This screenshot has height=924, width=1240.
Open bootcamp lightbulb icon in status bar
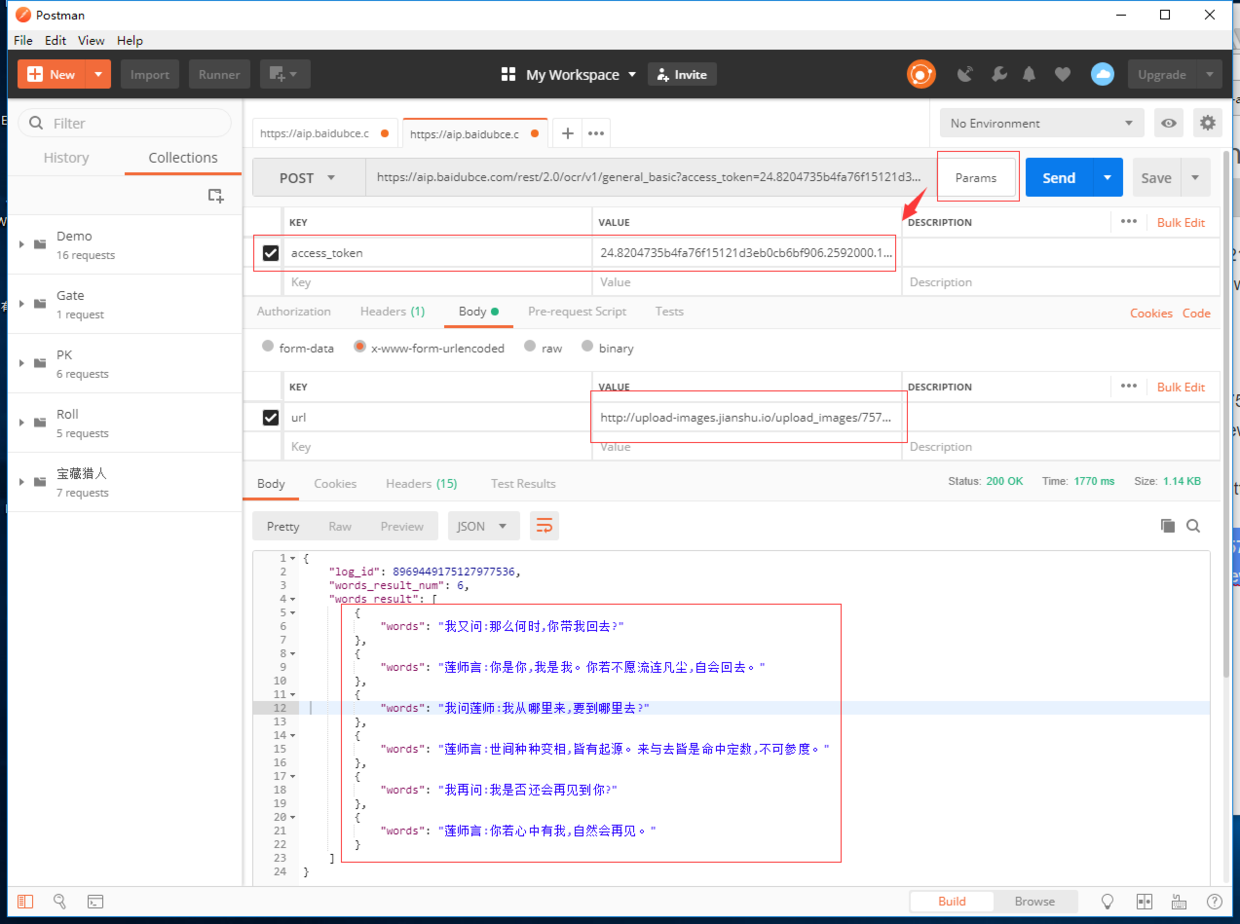click(1108, 901)
